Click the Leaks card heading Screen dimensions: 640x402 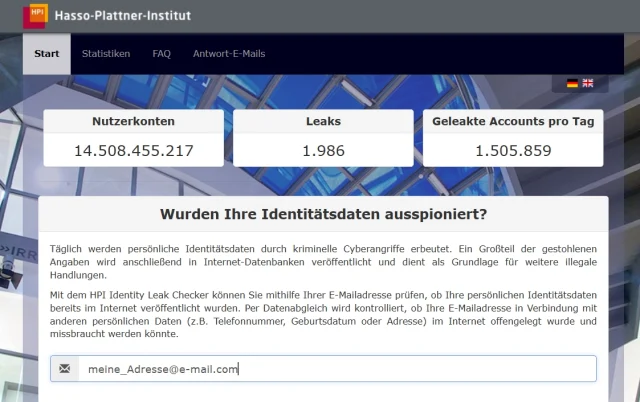[323, 121]
